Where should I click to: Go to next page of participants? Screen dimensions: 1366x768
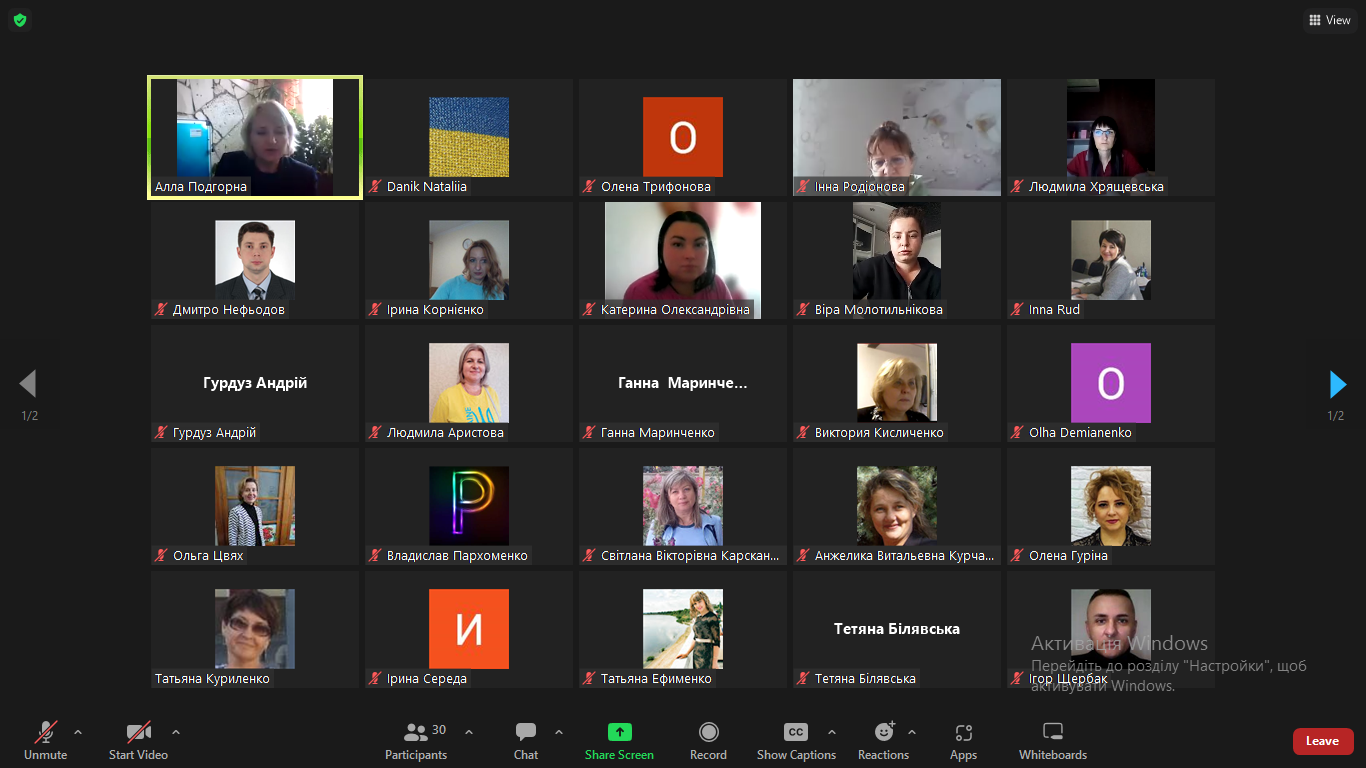[x=1337, y=384]
